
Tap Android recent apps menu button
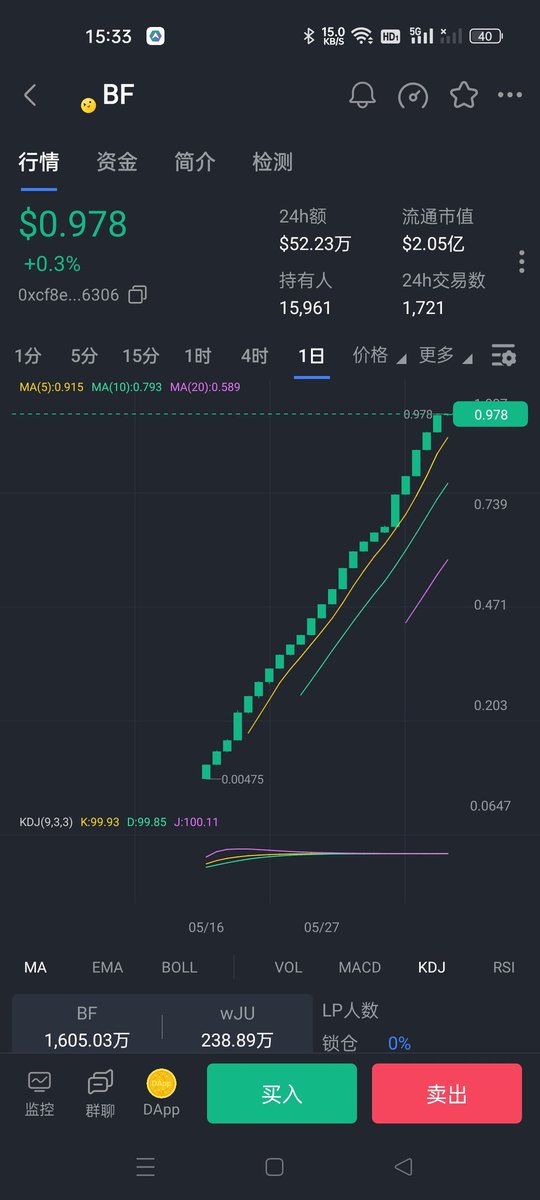pyautogui.click(x=146, y=1167)
